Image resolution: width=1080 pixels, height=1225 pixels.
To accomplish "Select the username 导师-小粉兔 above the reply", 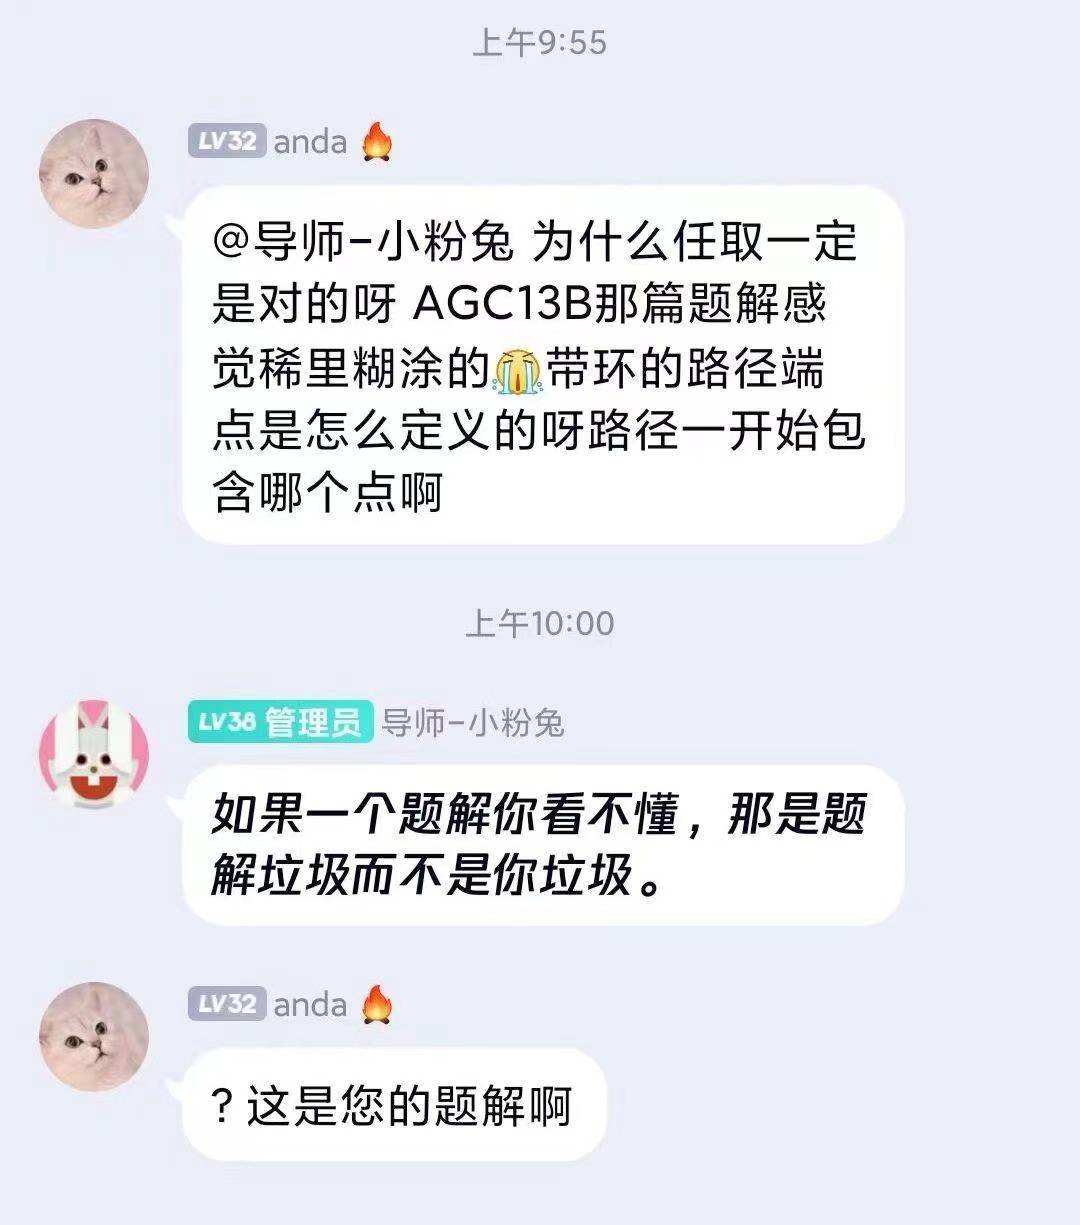I will pyautogui.click(x=474, y=722).
